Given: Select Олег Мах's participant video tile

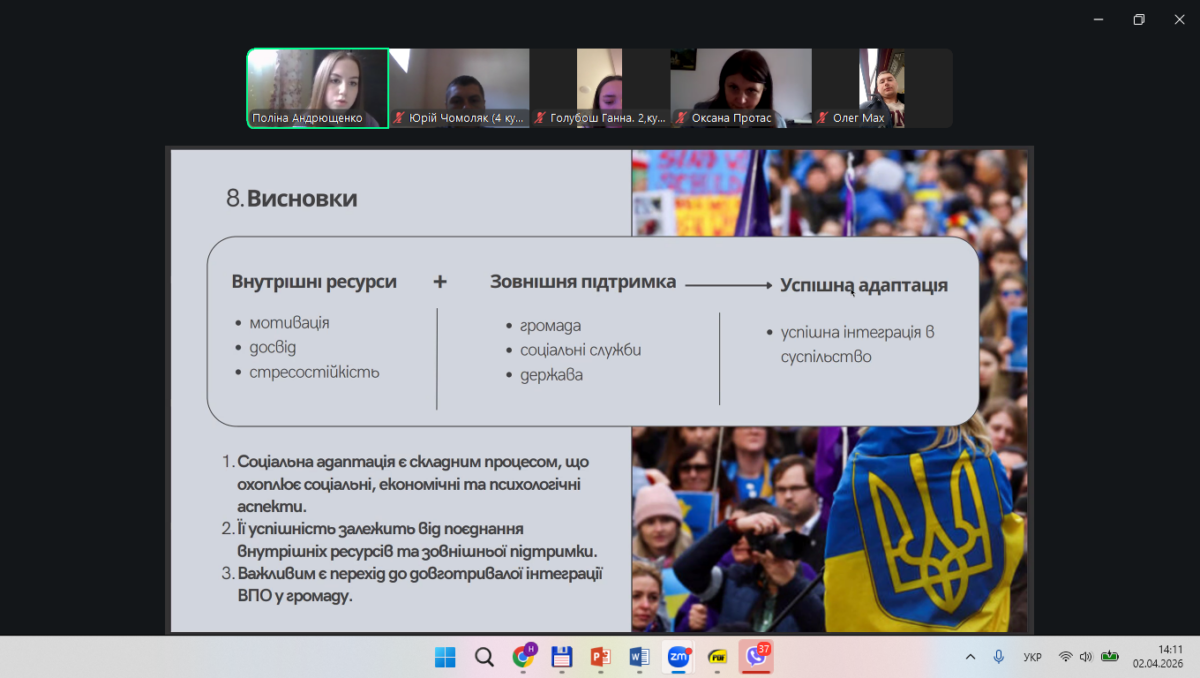Looking at the screenshot, I should (881, 88).
